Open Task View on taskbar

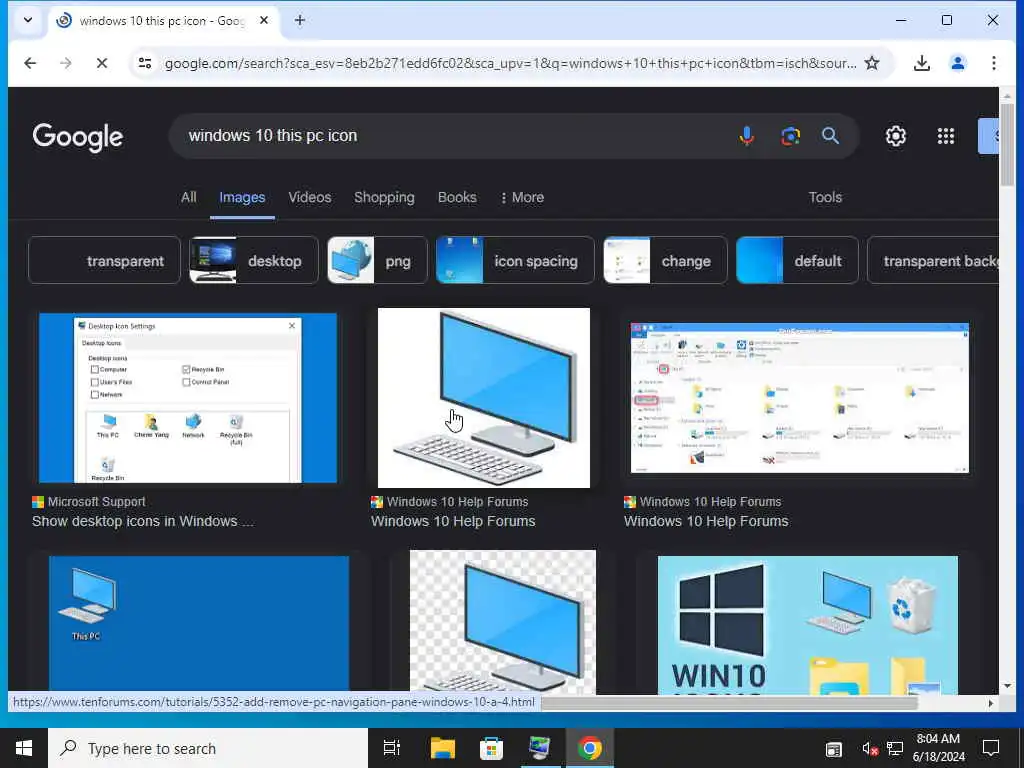pyautogui.click(x=392, y=748)
